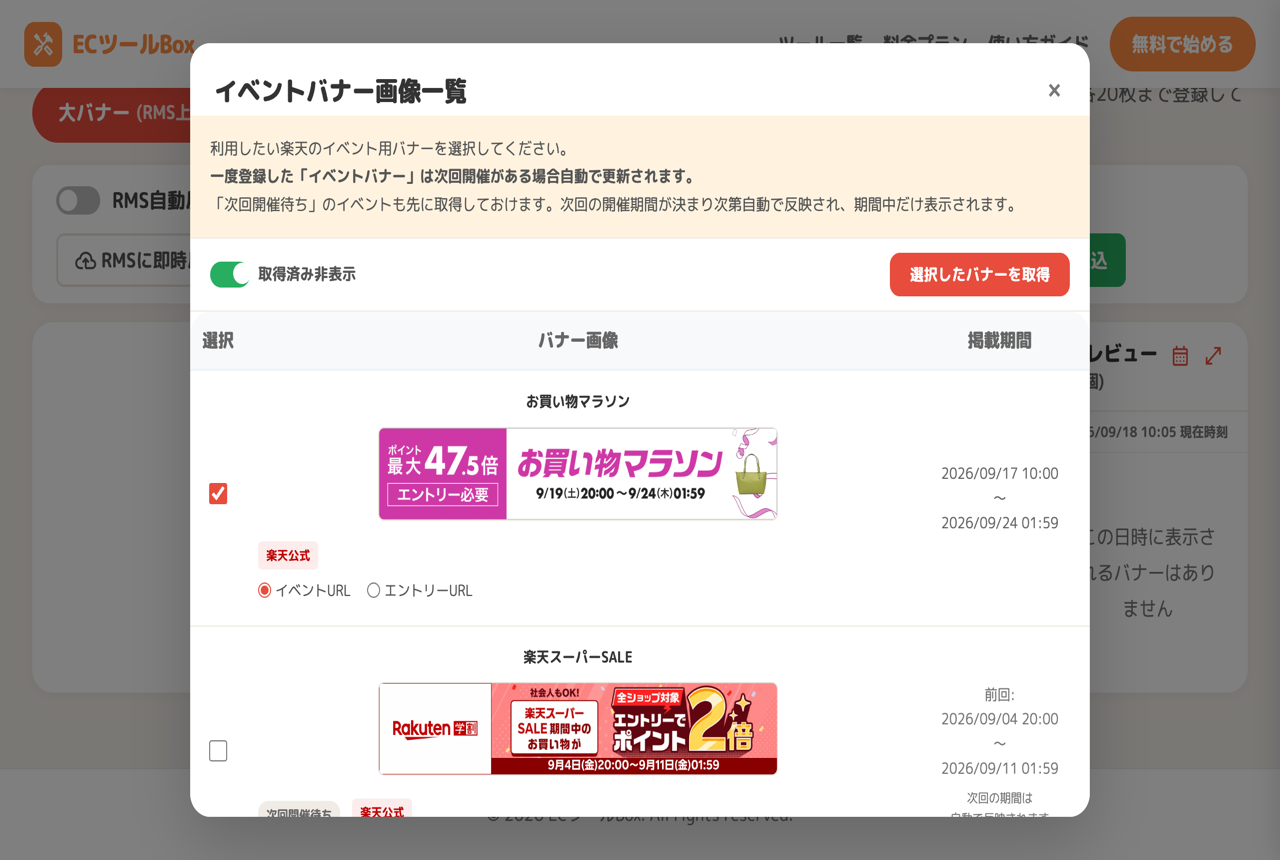Click the お買い物マラソン row title above its banner
Screen dimensions: 1280x860
click(578, 401)
